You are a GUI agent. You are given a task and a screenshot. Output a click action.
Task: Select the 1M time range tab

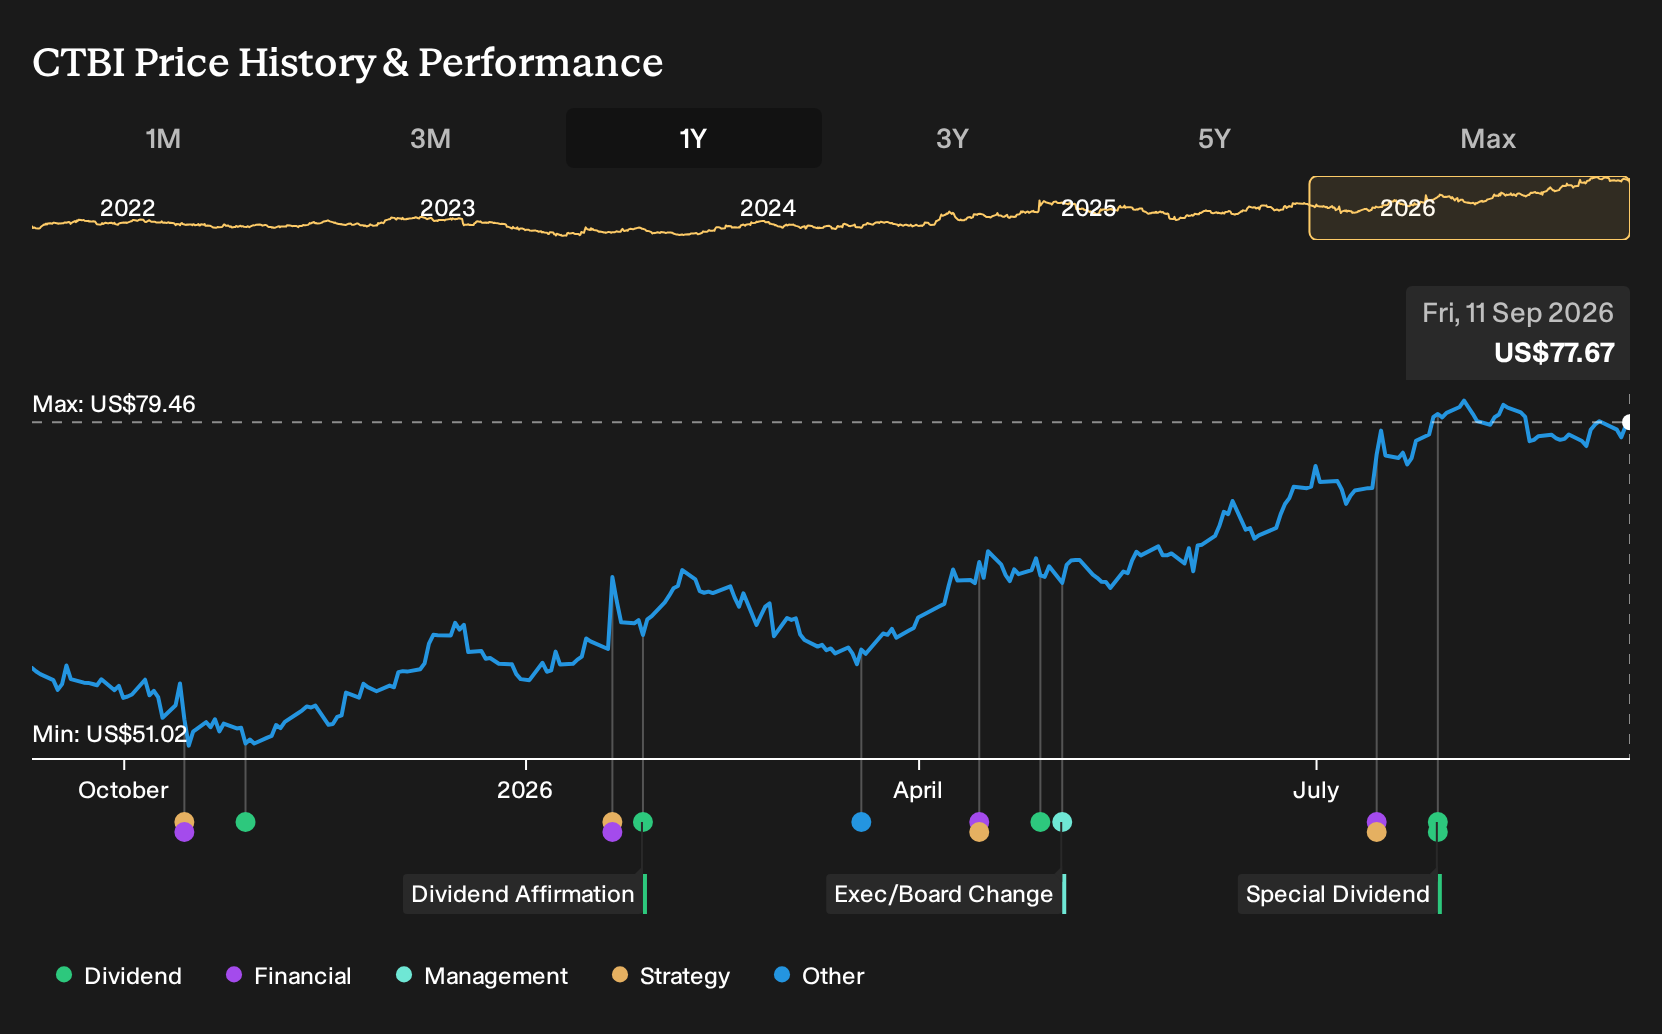163,138
